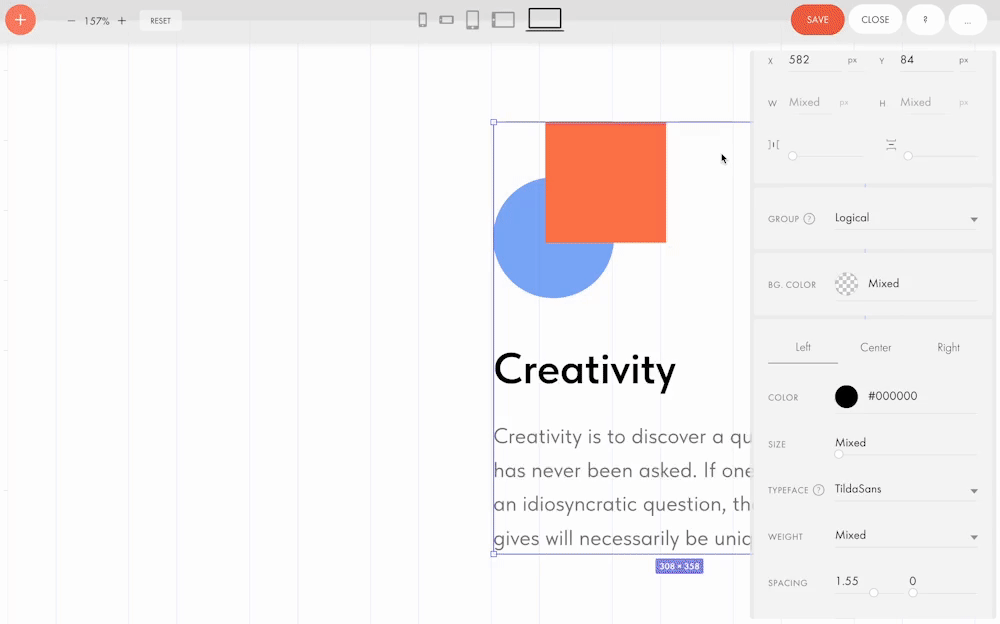Select the desktop screen device icon
This screenshot has height=624, width=1000.
(x=545, y=19)
